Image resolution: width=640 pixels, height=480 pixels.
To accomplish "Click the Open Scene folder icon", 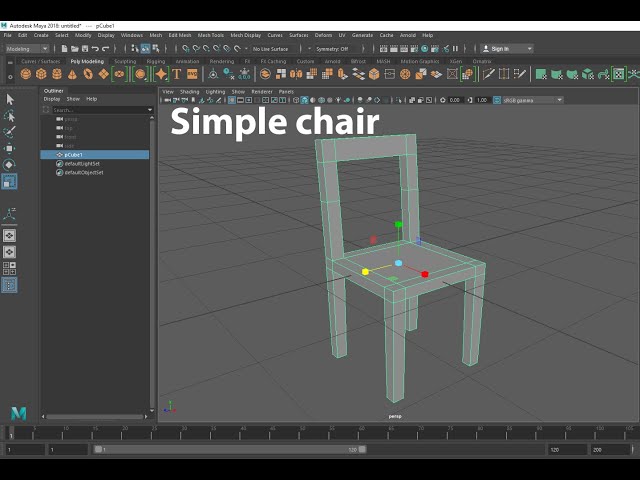I will pos(75,49).
